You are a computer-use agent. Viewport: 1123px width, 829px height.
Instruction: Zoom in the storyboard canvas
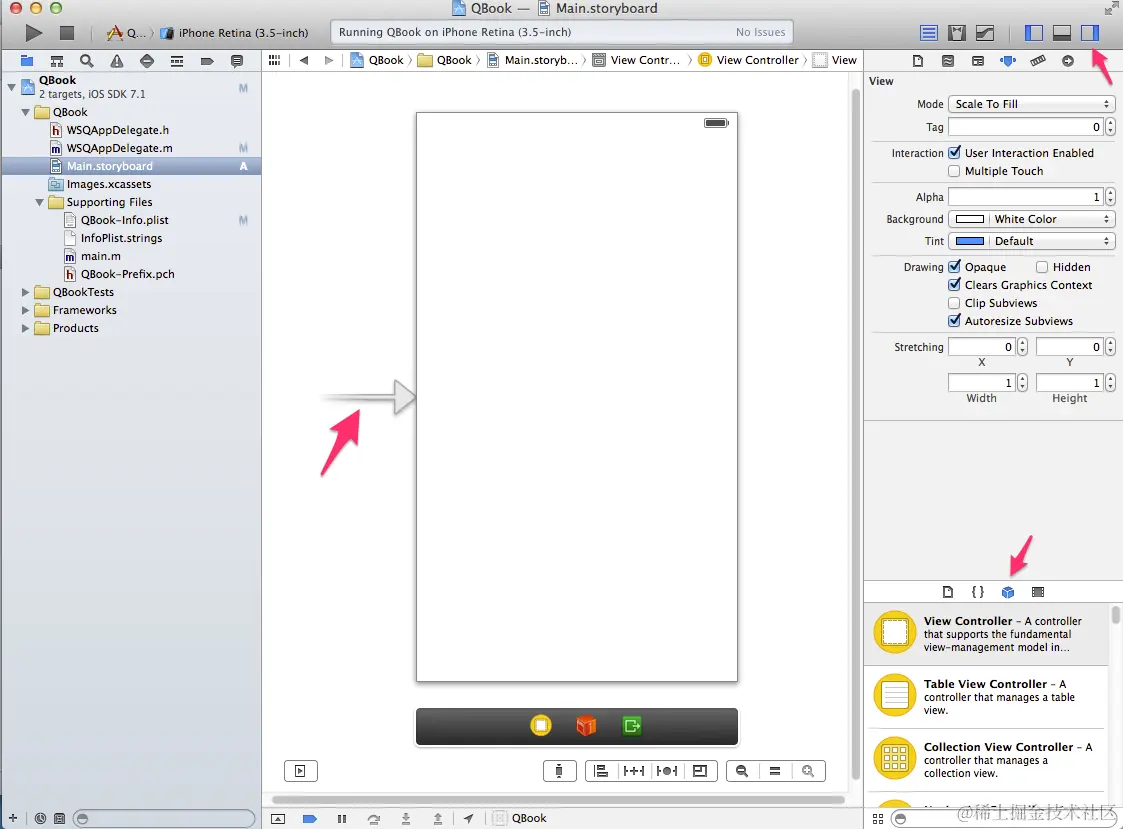pos(808,771)
